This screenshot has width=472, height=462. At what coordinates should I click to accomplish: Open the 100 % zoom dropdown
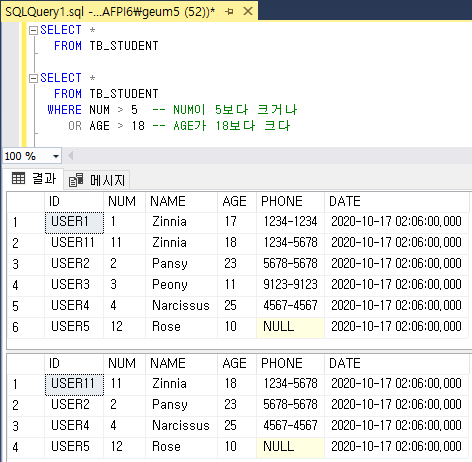click(x=56, y=156)
